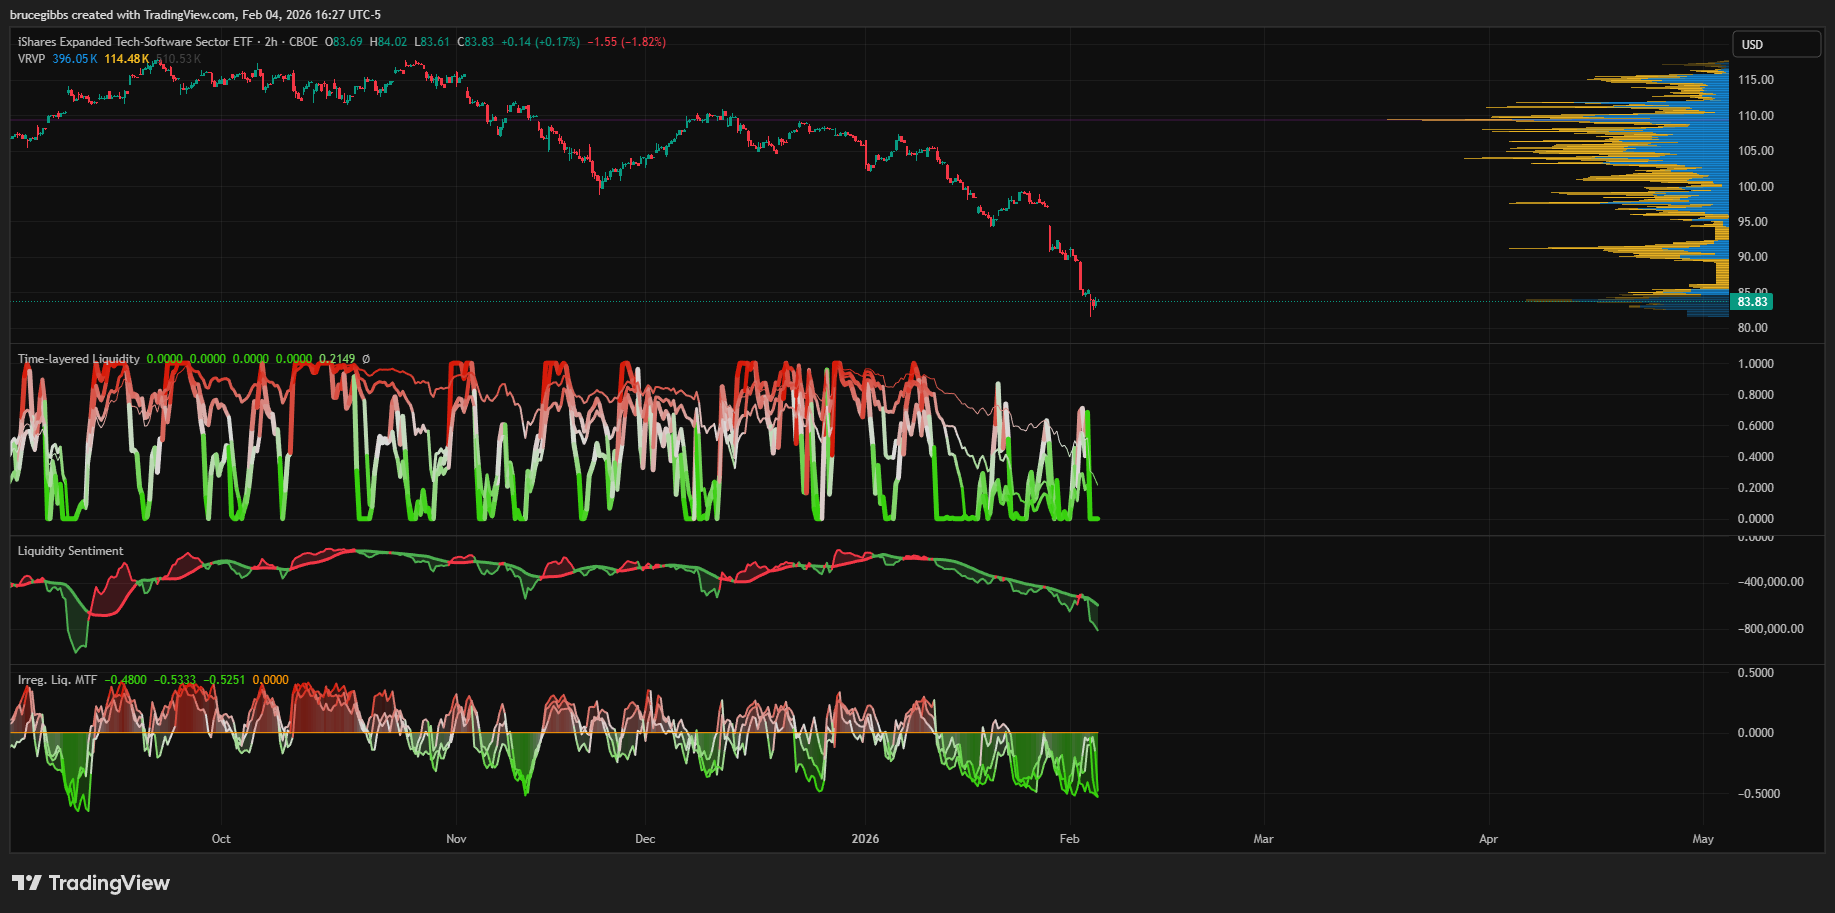Click the blue 396.05K VRVP value

(x=75, y=59)
